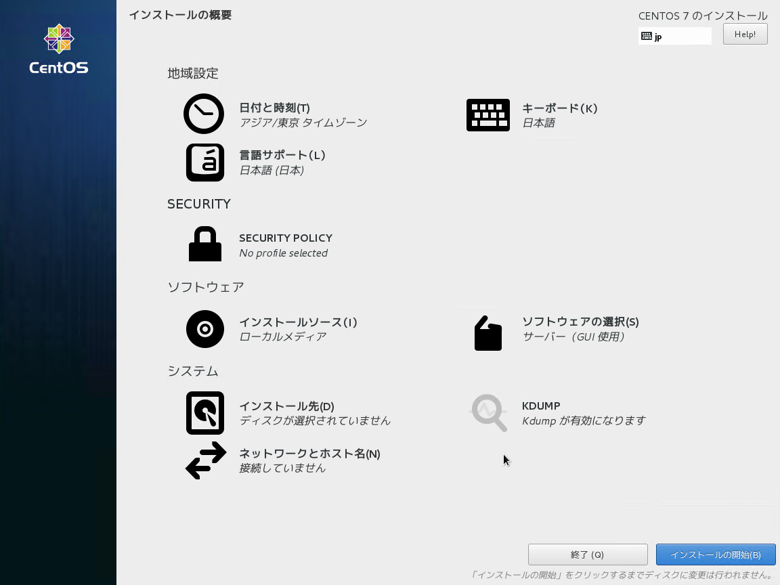Click the システム section heading

coord(193,371)
